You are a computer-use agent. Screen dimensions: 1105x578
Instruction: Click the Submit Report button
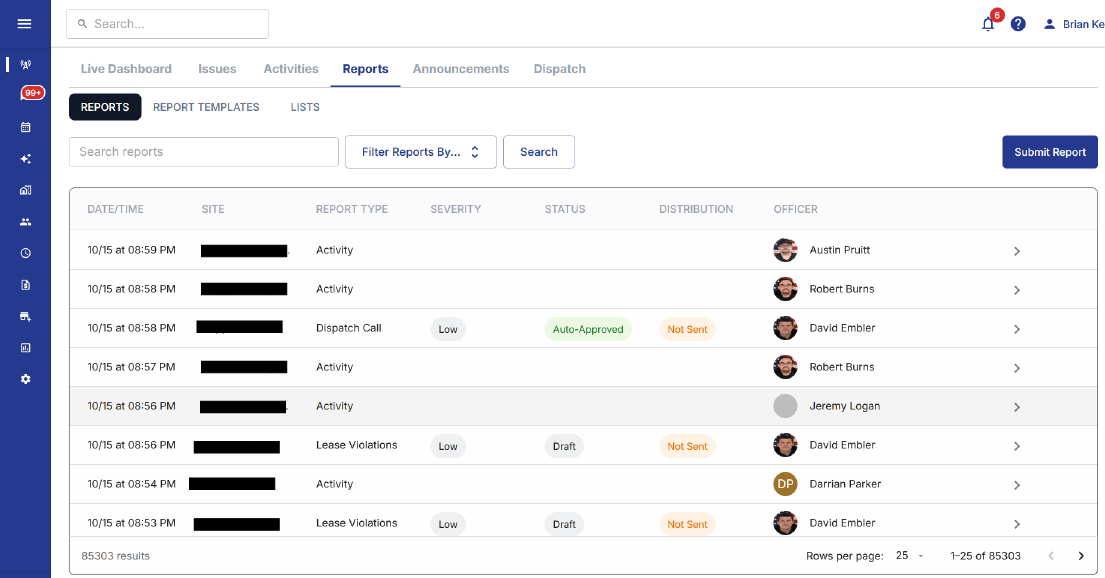tap(1050, 152)
